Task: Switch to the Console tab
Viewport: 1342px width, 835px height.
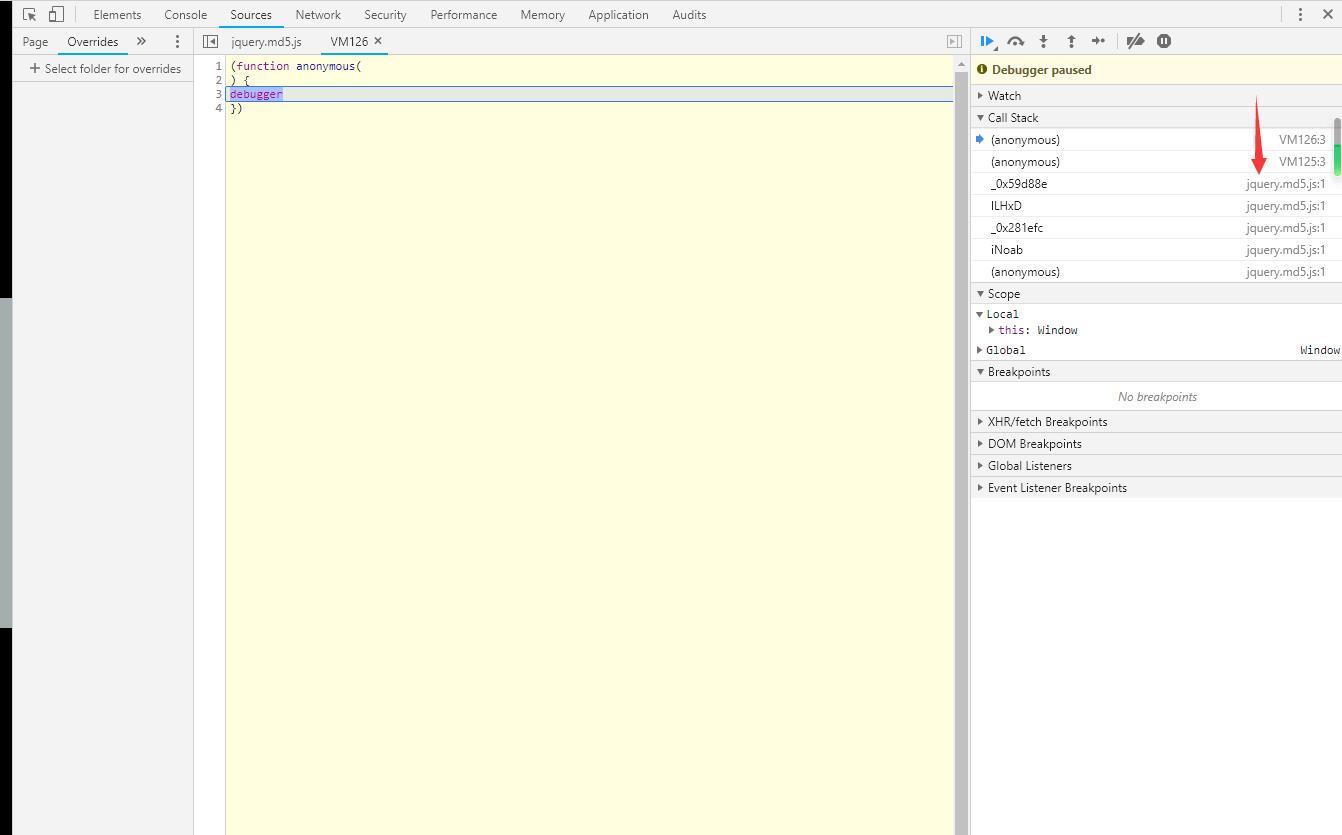Action: point(186,15)
